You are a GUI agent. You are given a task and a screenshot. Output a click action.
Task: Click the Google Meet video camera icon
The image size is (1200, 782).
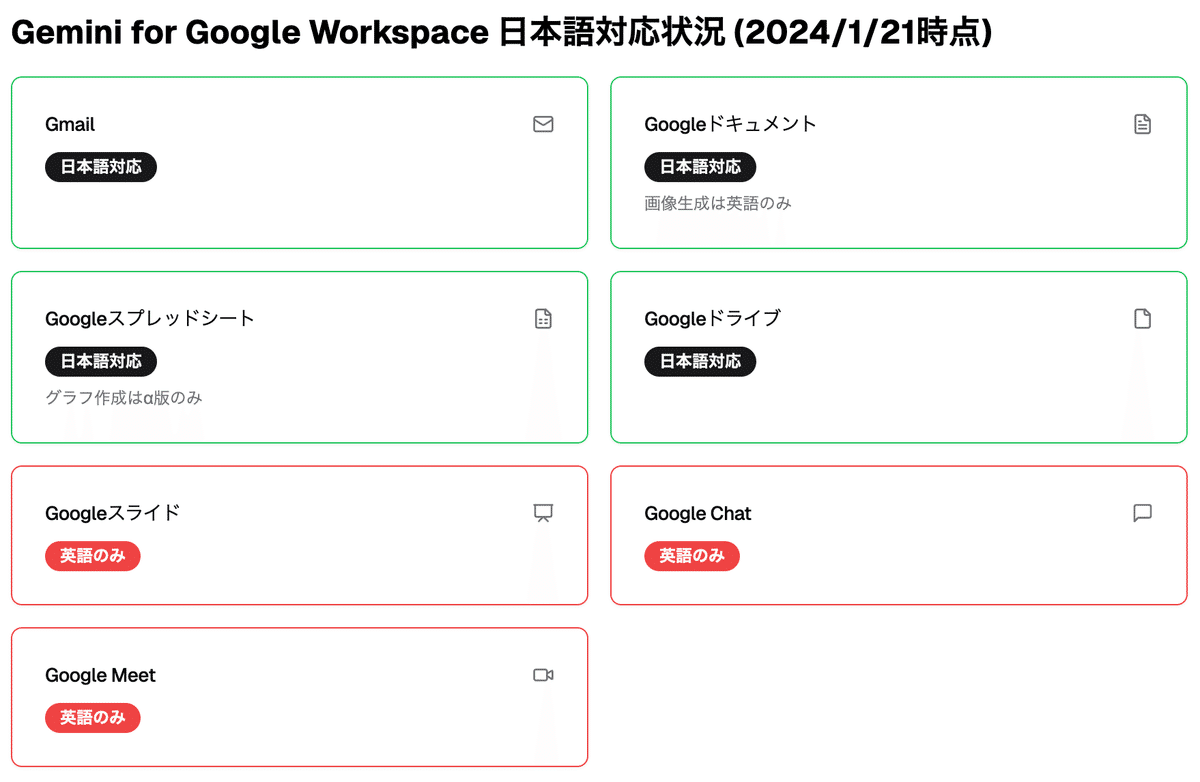(543, 675)
